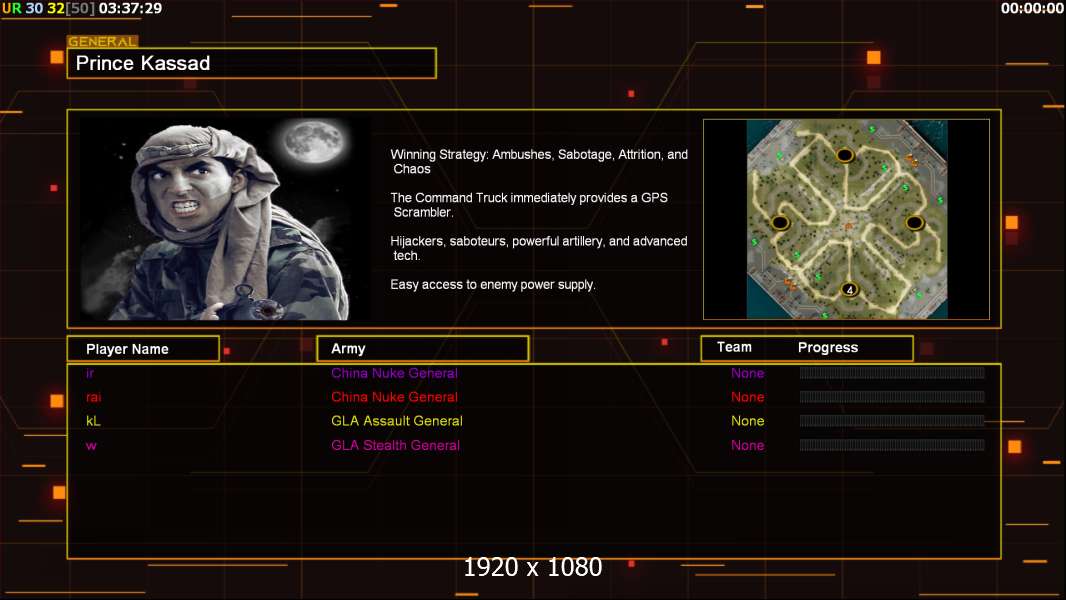Image resolution: width=1066 pixels, height=600 pixels.
Task: Click the Team 'None' value for kL
Action: pyautogui.click(x=747, y=421)
